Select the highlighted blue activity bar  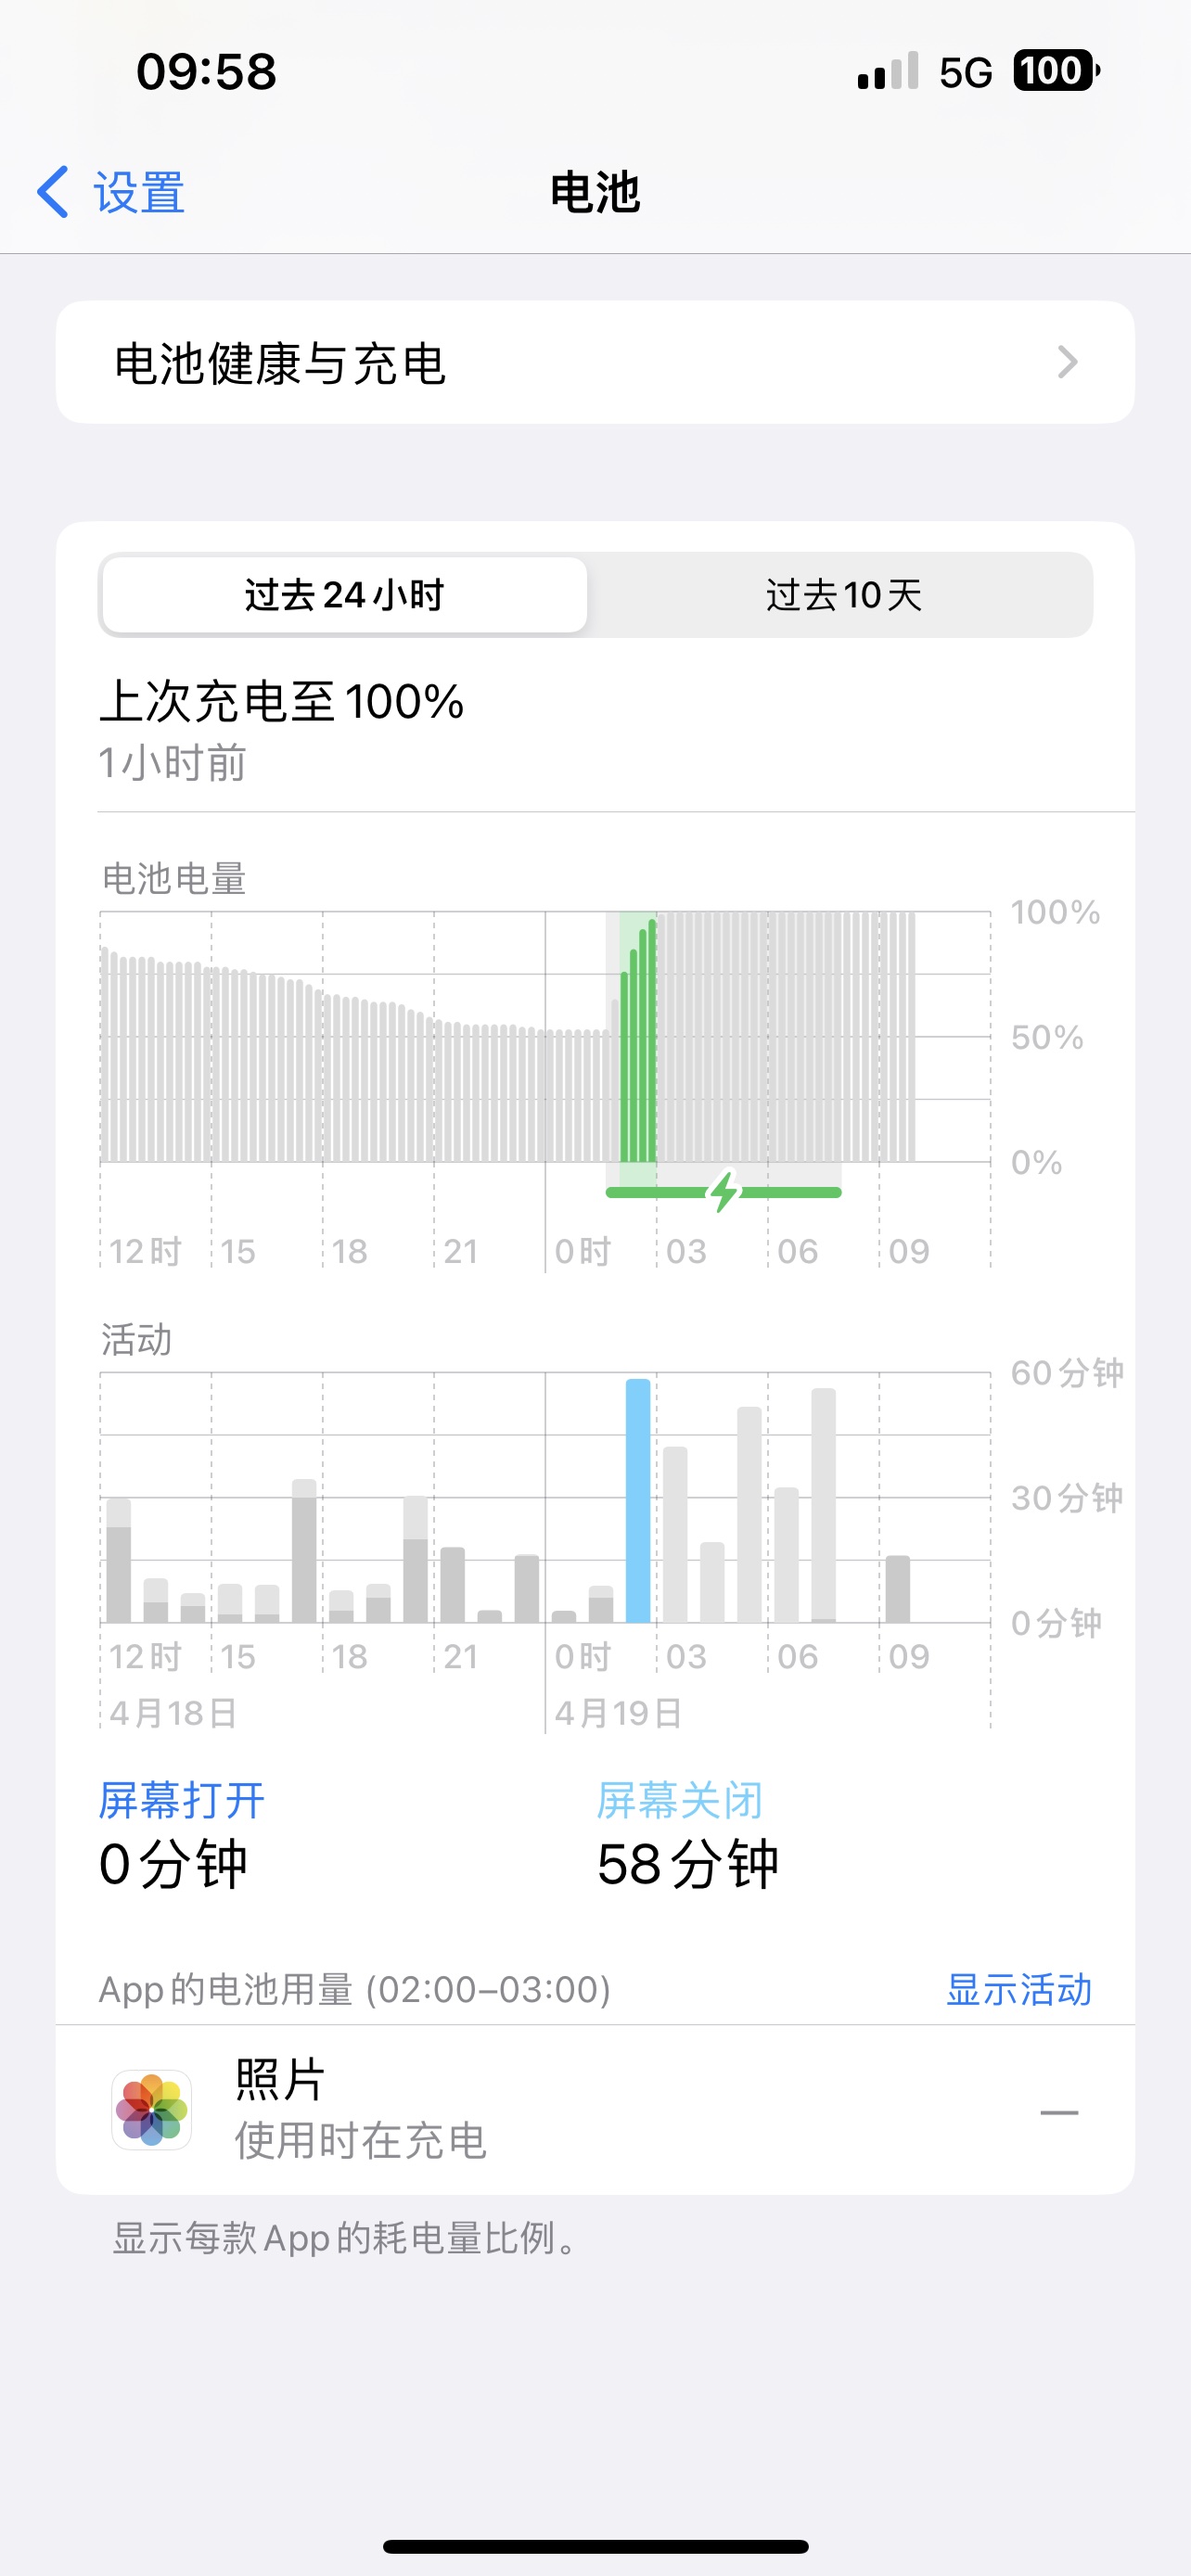pos(638,1500)
